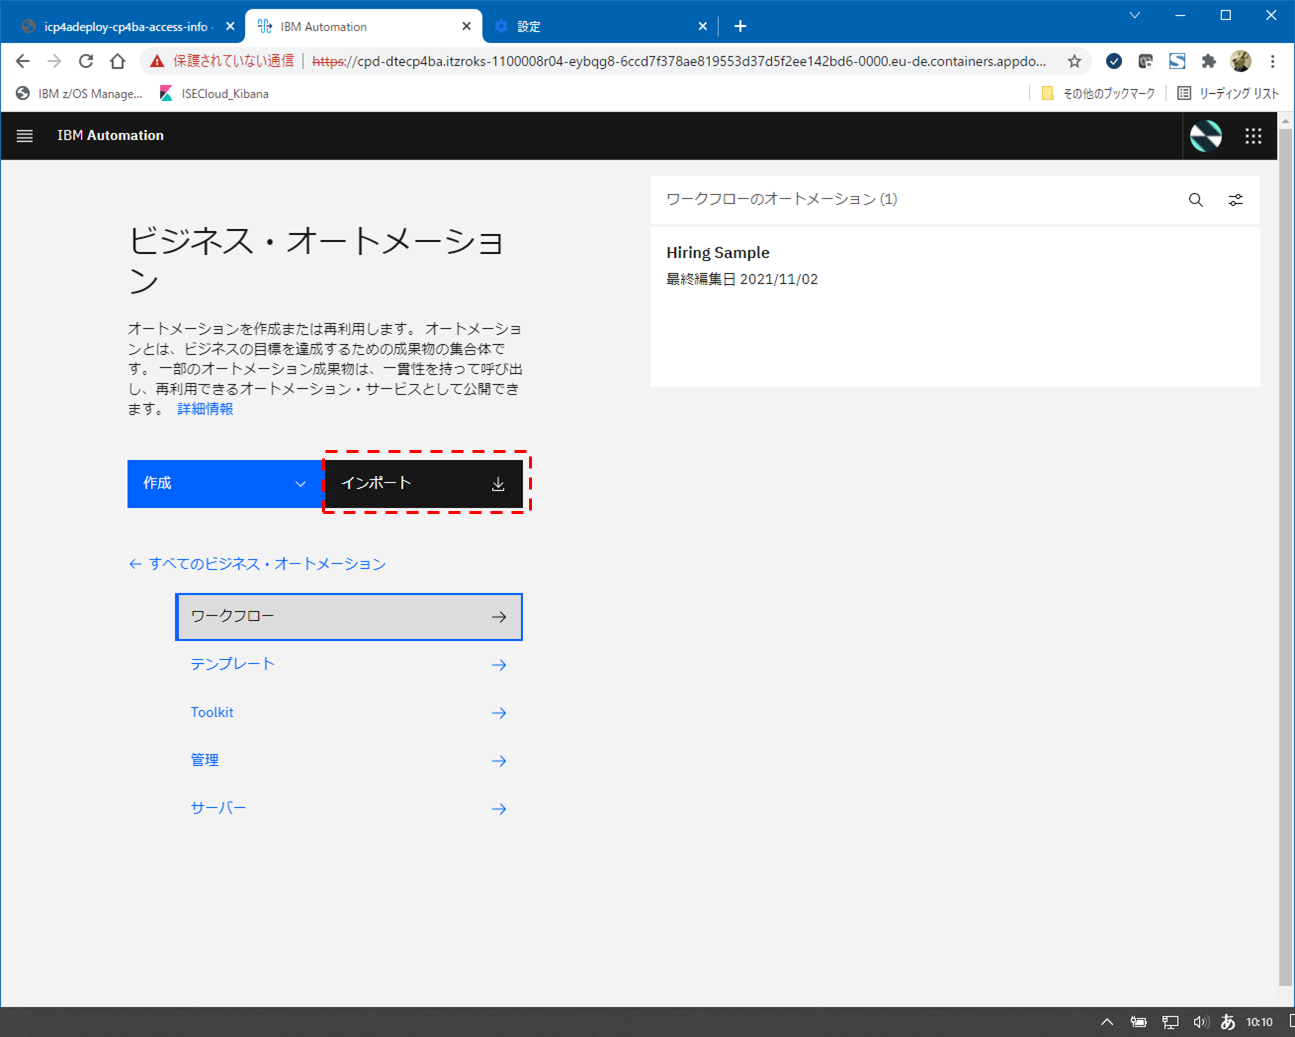Search the workflow automations list
This screenshot has height=1037, width=1295.
pos(1196,200)
